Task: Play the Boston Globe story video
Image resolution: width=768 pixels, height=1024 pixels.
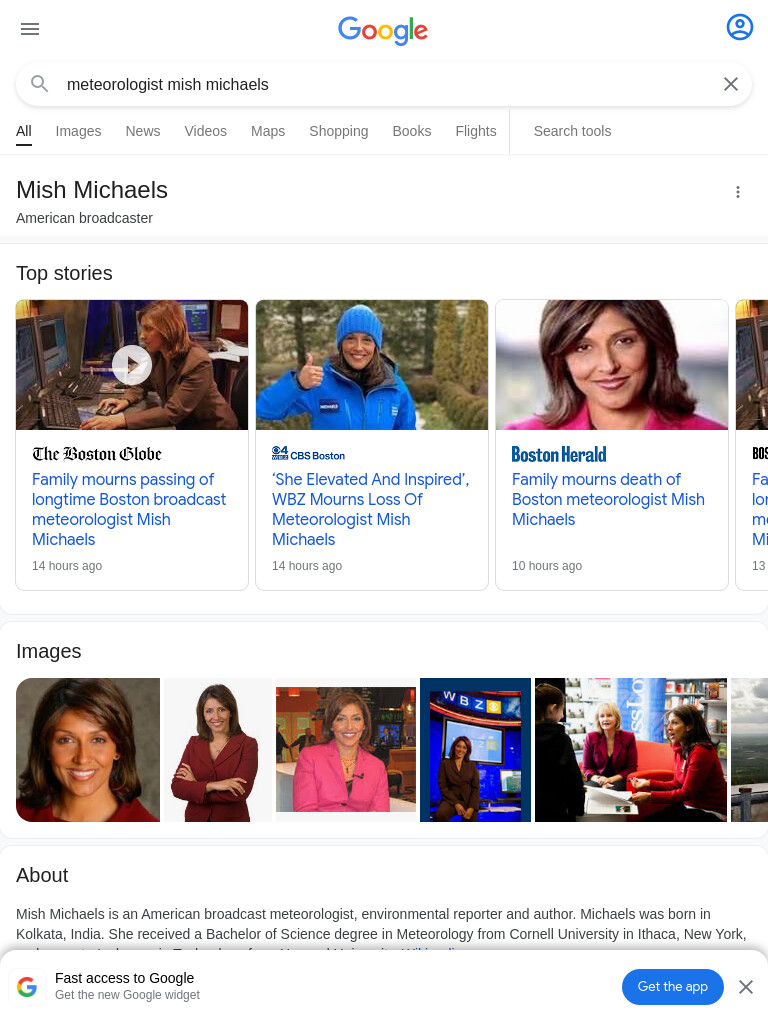Action: point(132,365)
